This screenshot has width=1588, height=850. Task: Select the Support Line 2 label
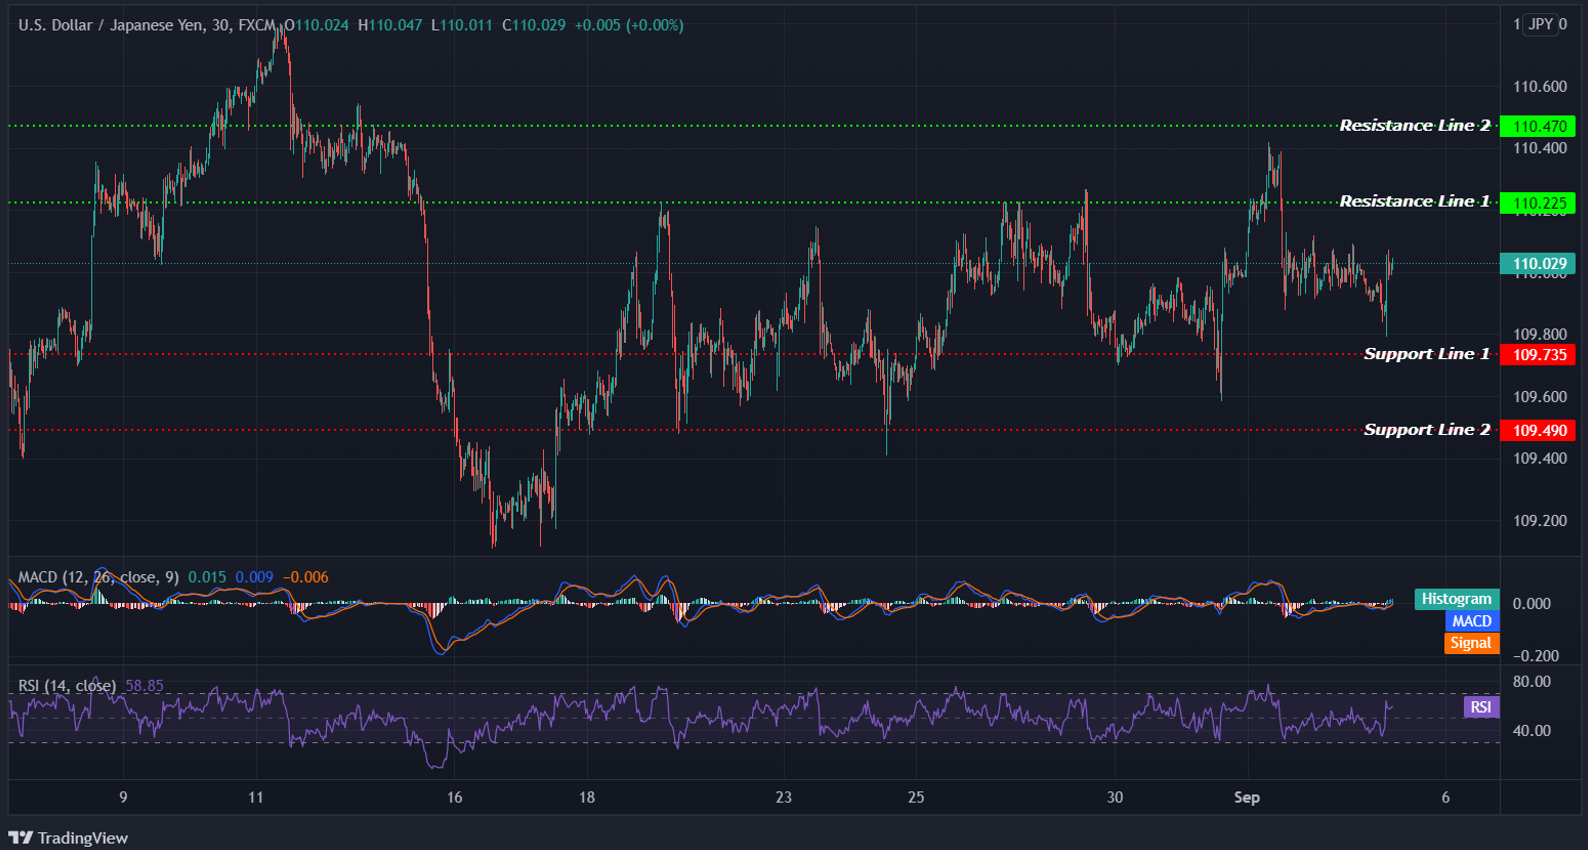pos(1426,430)
